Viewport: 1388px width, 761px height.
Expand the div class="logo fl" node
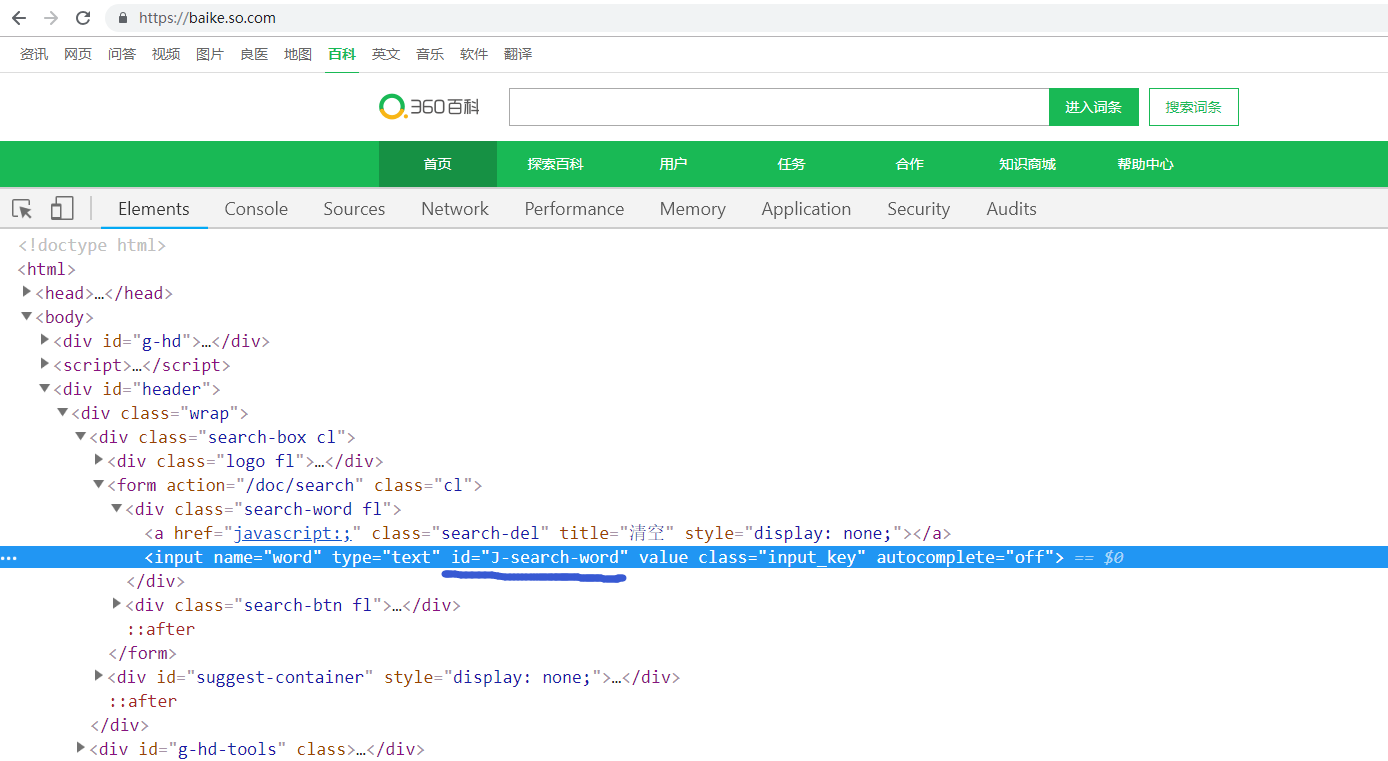[x=99, y=460]
